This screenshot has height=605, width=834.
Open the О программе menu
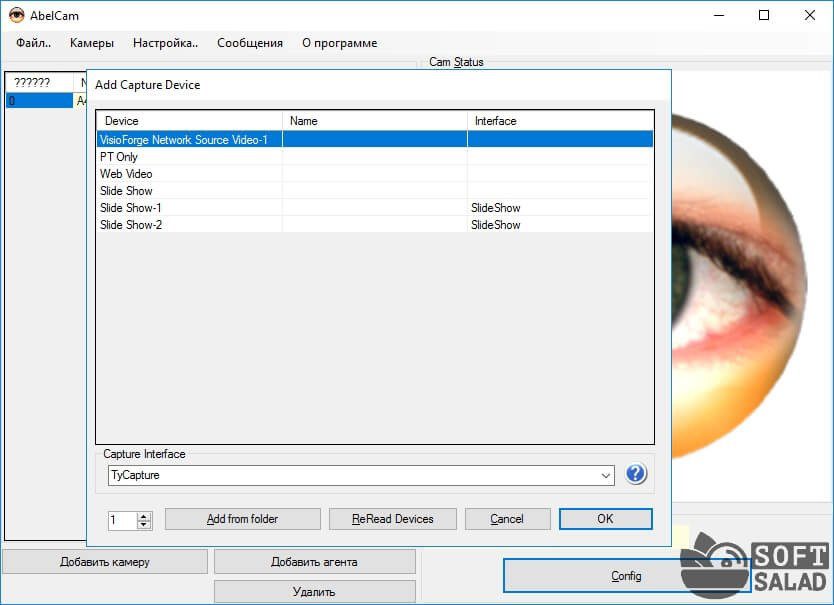coord(340,43)
